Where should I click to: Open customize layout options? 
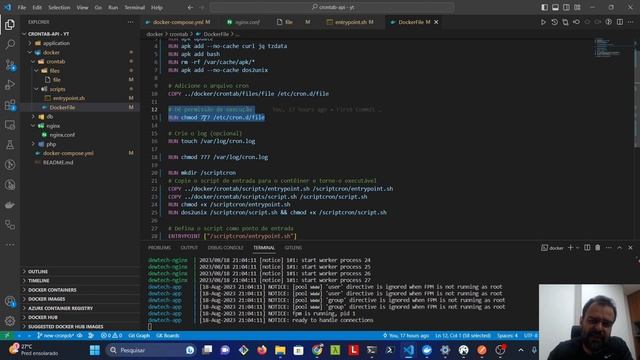coord(577,7)
